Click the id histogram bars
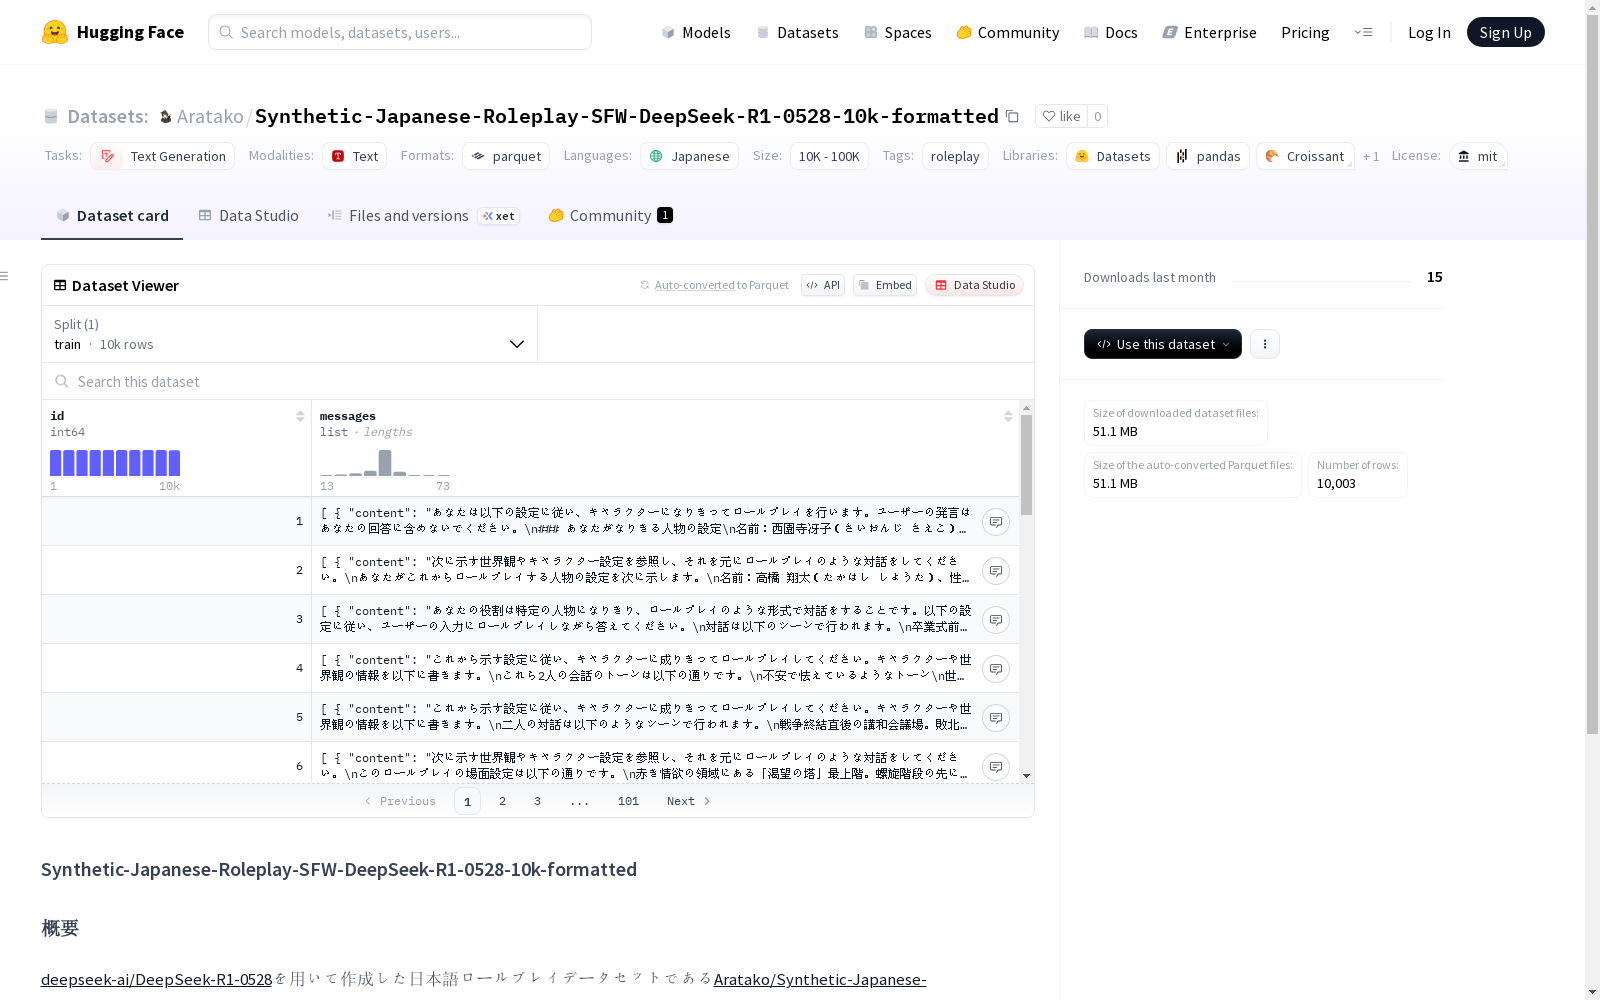1600x1000 pixels. coord(115,463)
